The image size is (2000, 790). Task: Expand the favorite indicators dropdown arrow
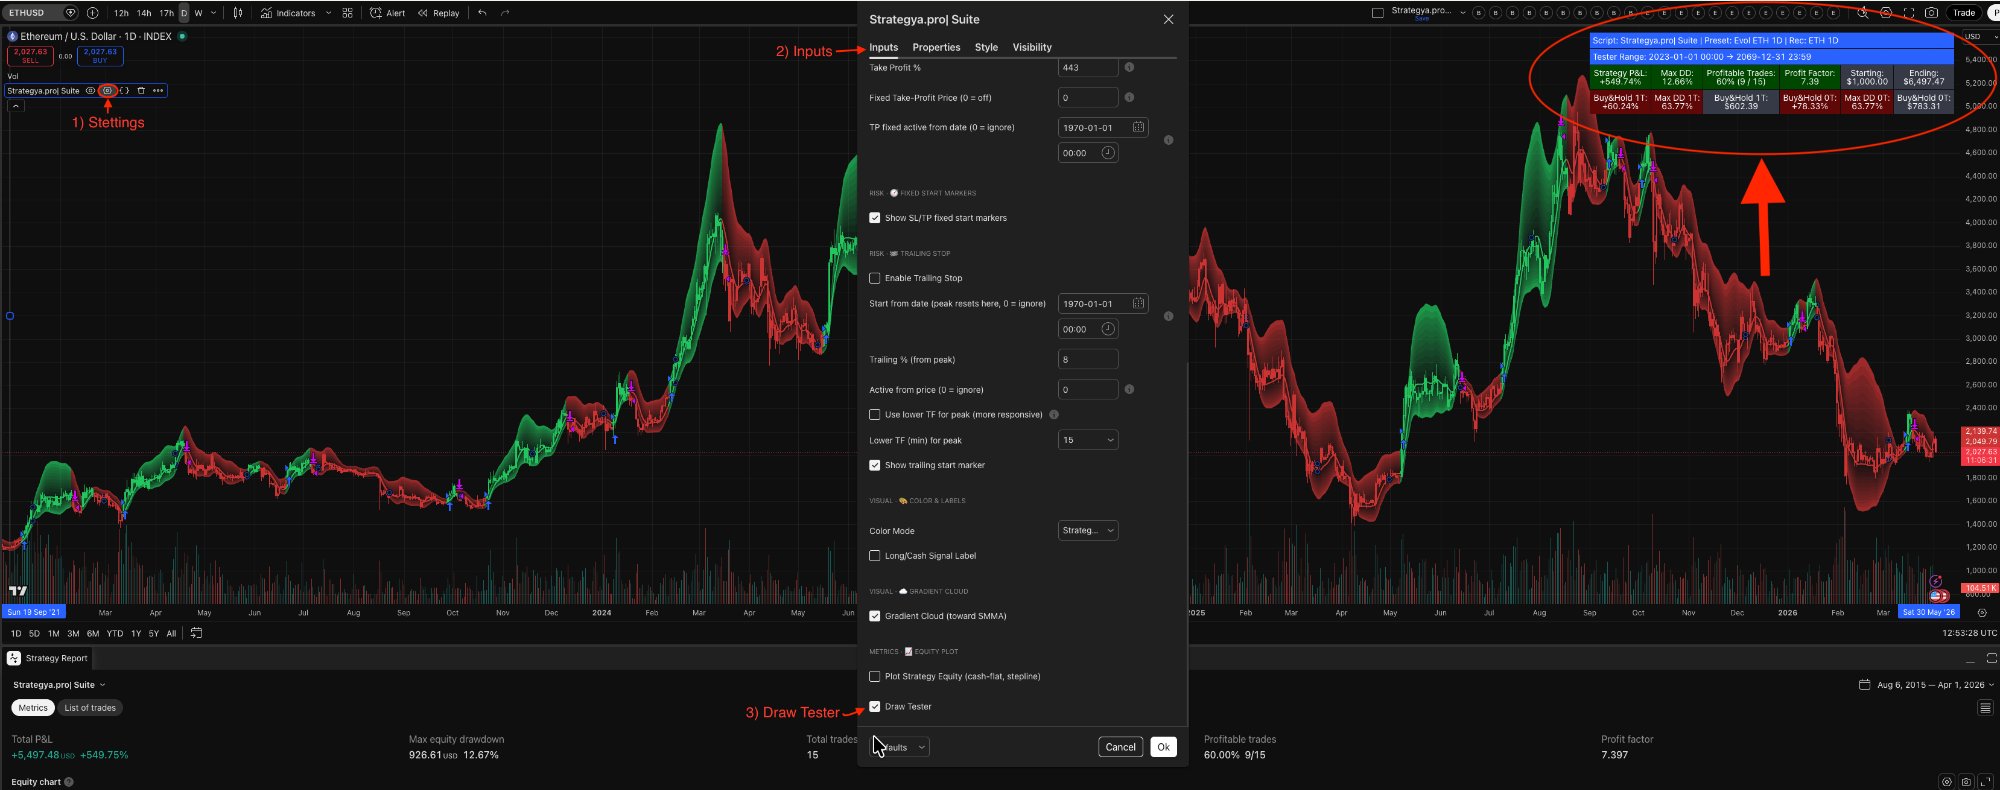328,13
